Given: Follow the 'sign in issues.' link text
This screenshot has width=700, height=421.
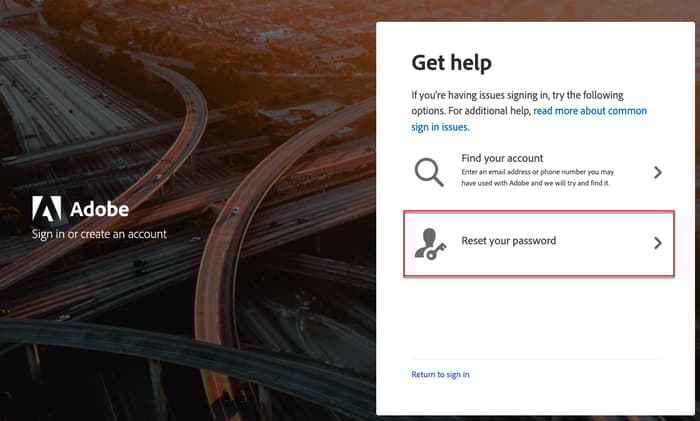Looking at the screenshot, I should click(440, 127).
